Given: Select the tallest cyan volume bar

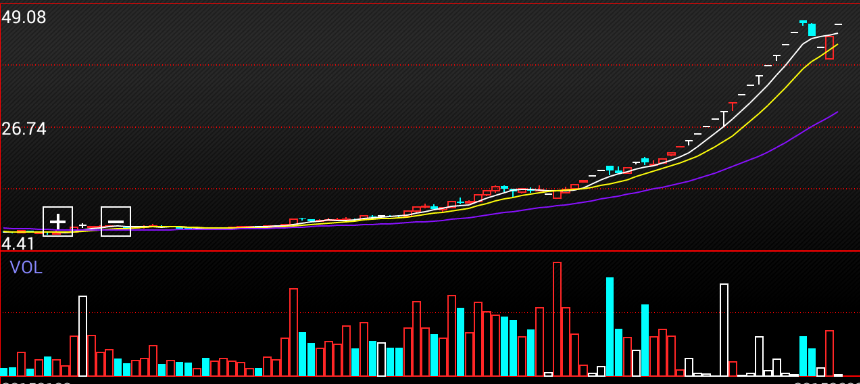Looking at the screenshot, I should pyautogui.click(x=610, y=327).
